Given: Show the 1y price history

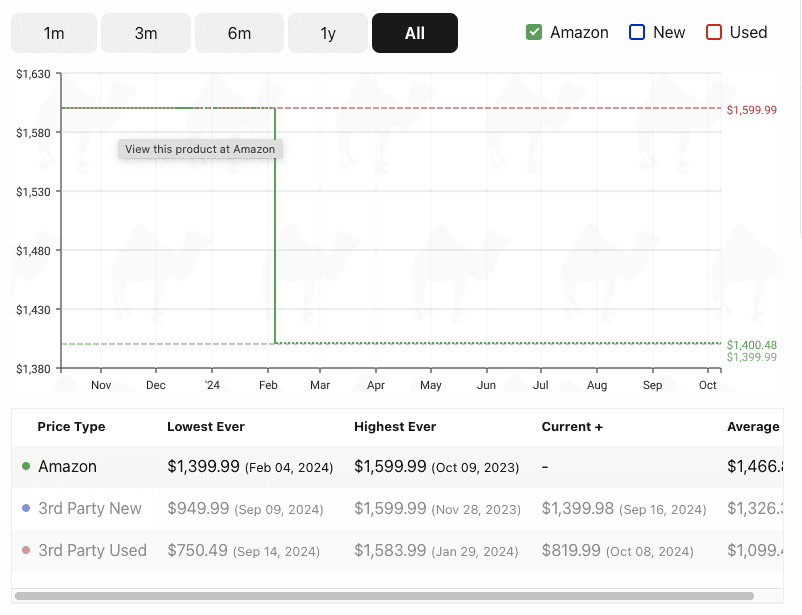Looking at the screenshot, I should click(x=328, y=33).
